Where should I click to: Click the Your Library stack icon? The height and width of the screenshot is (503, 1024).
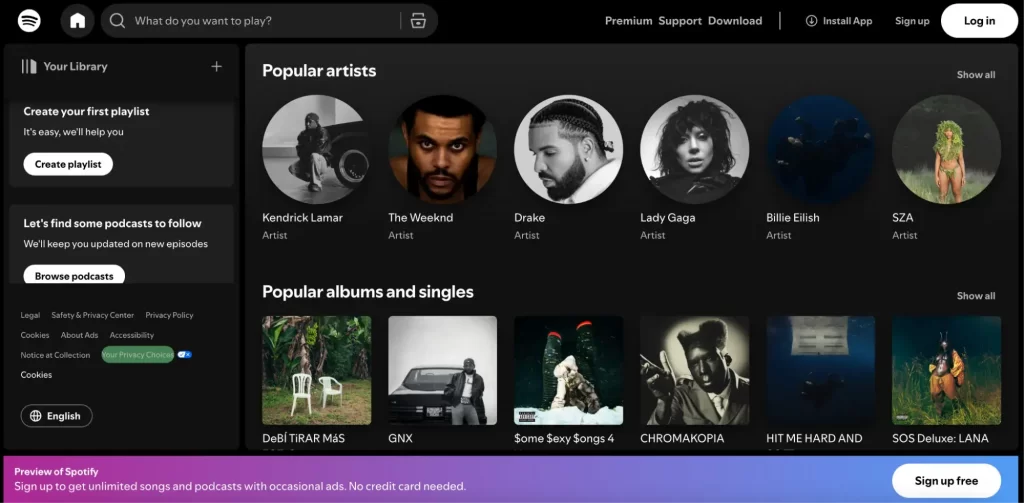point(29,67)
